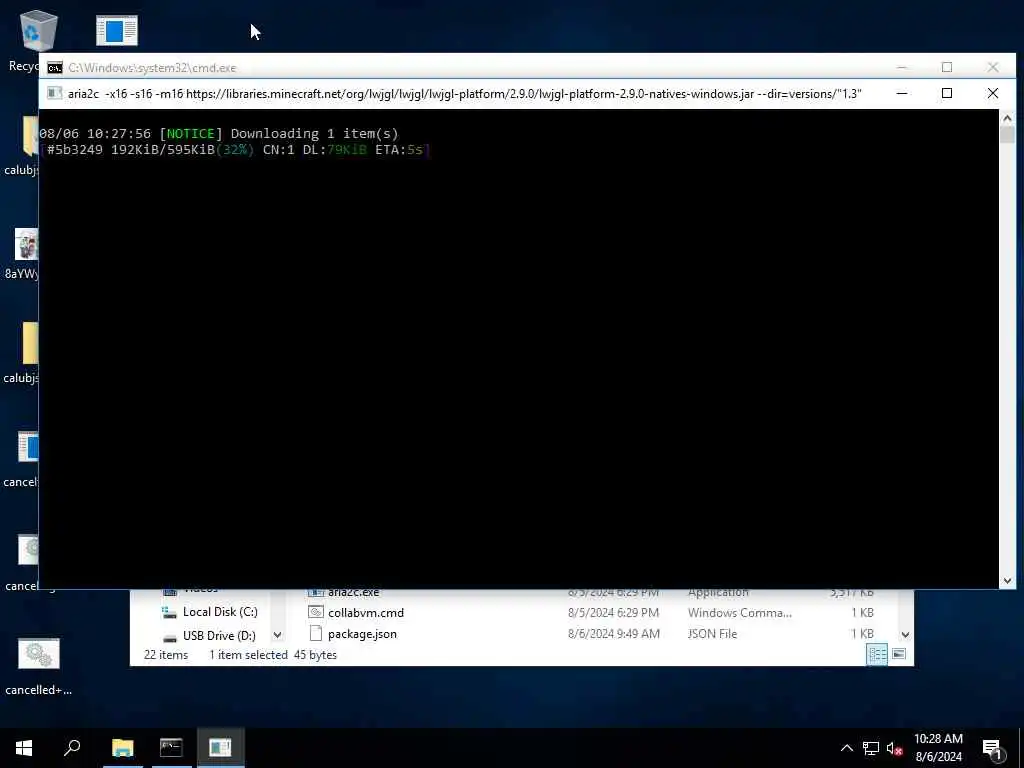Select the cancelled+... gear icon on desktop

[x=39, y=654]
